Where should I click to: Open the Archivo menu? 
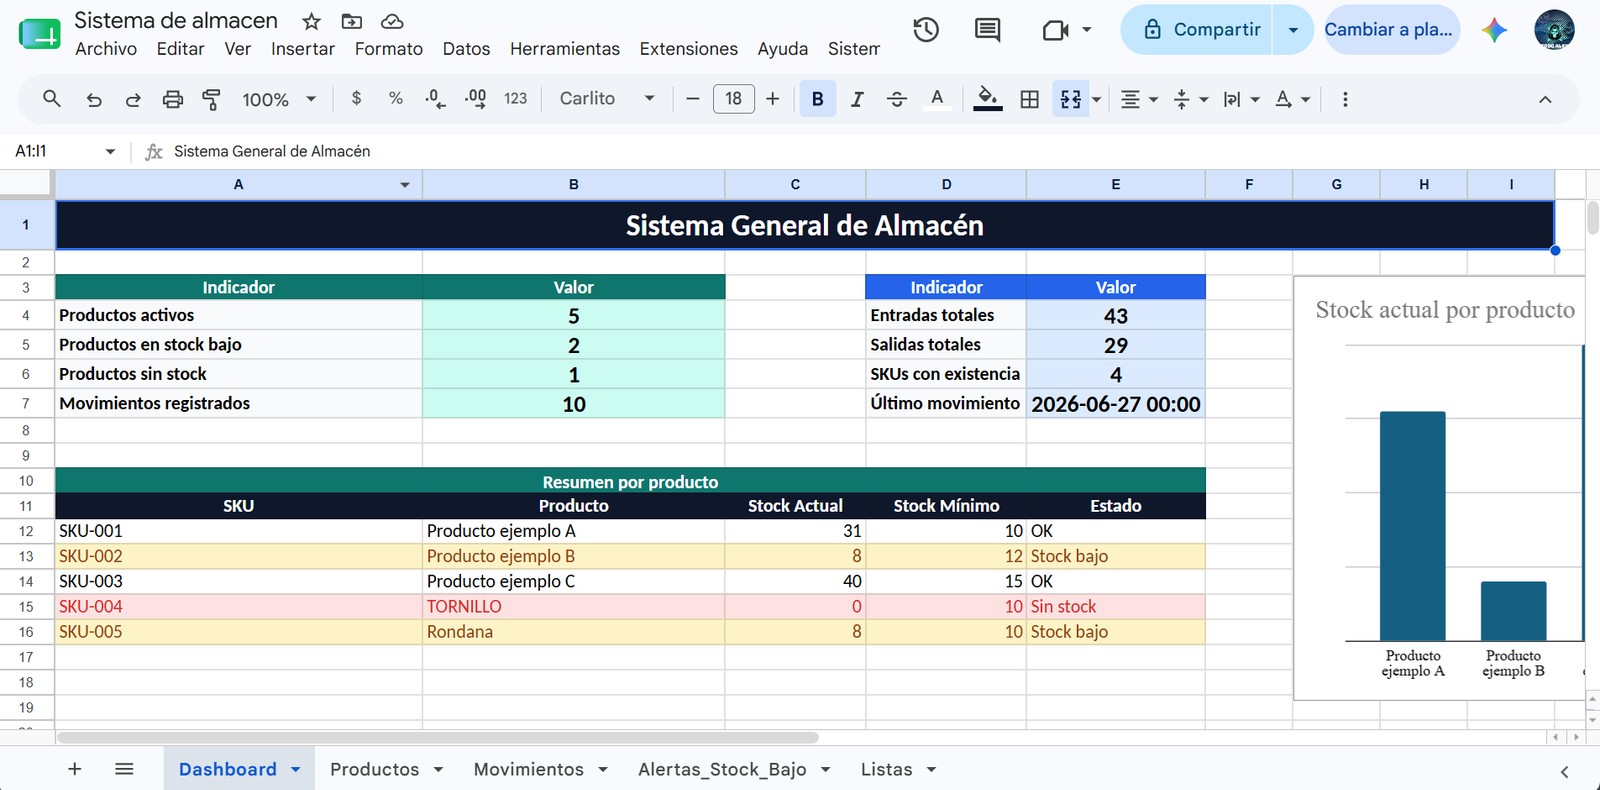(x=106, y=48)
